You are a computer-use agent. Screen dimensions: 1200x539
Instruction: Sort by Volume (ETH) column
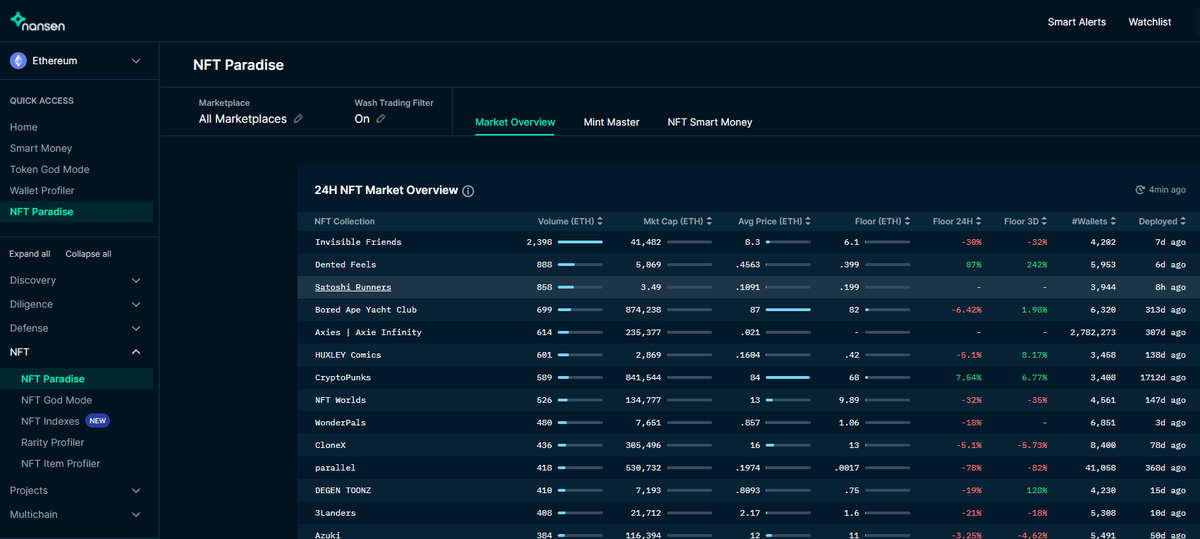[570, 221]
